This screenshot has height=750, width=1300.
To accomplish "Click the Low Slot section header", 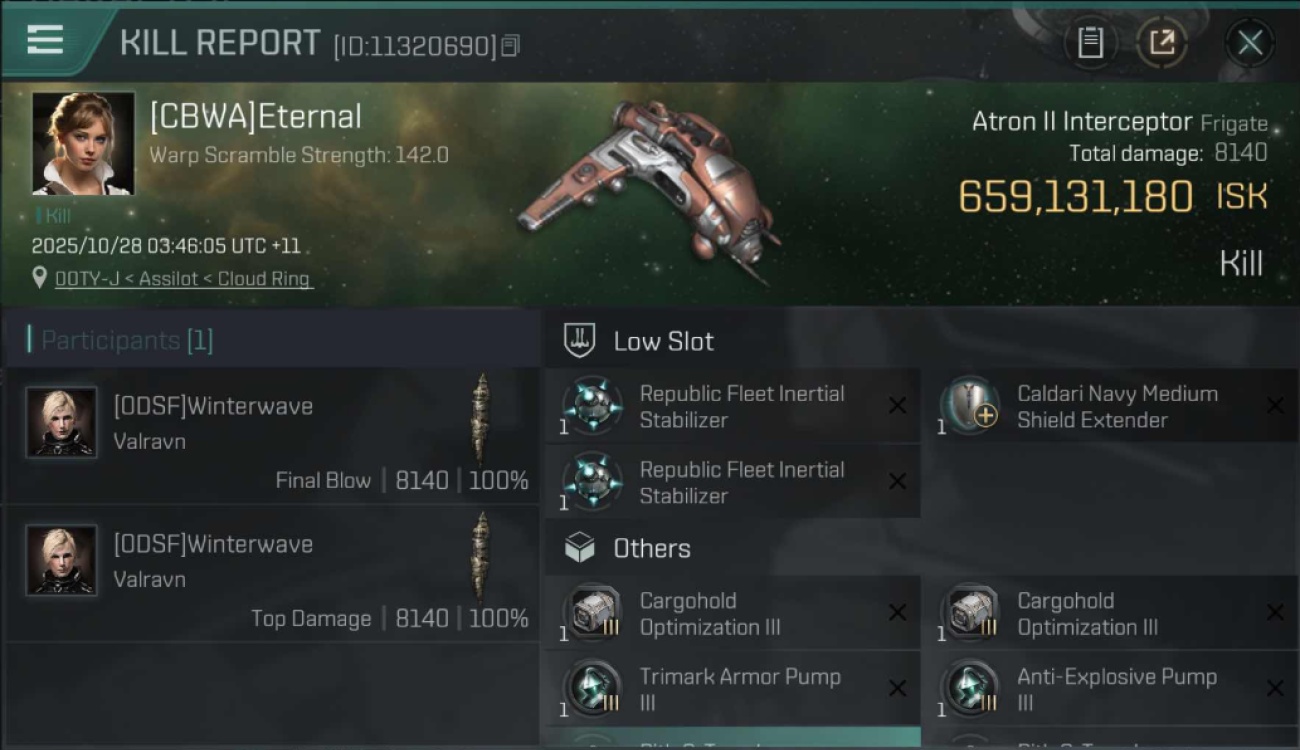I will coord(663,341).
